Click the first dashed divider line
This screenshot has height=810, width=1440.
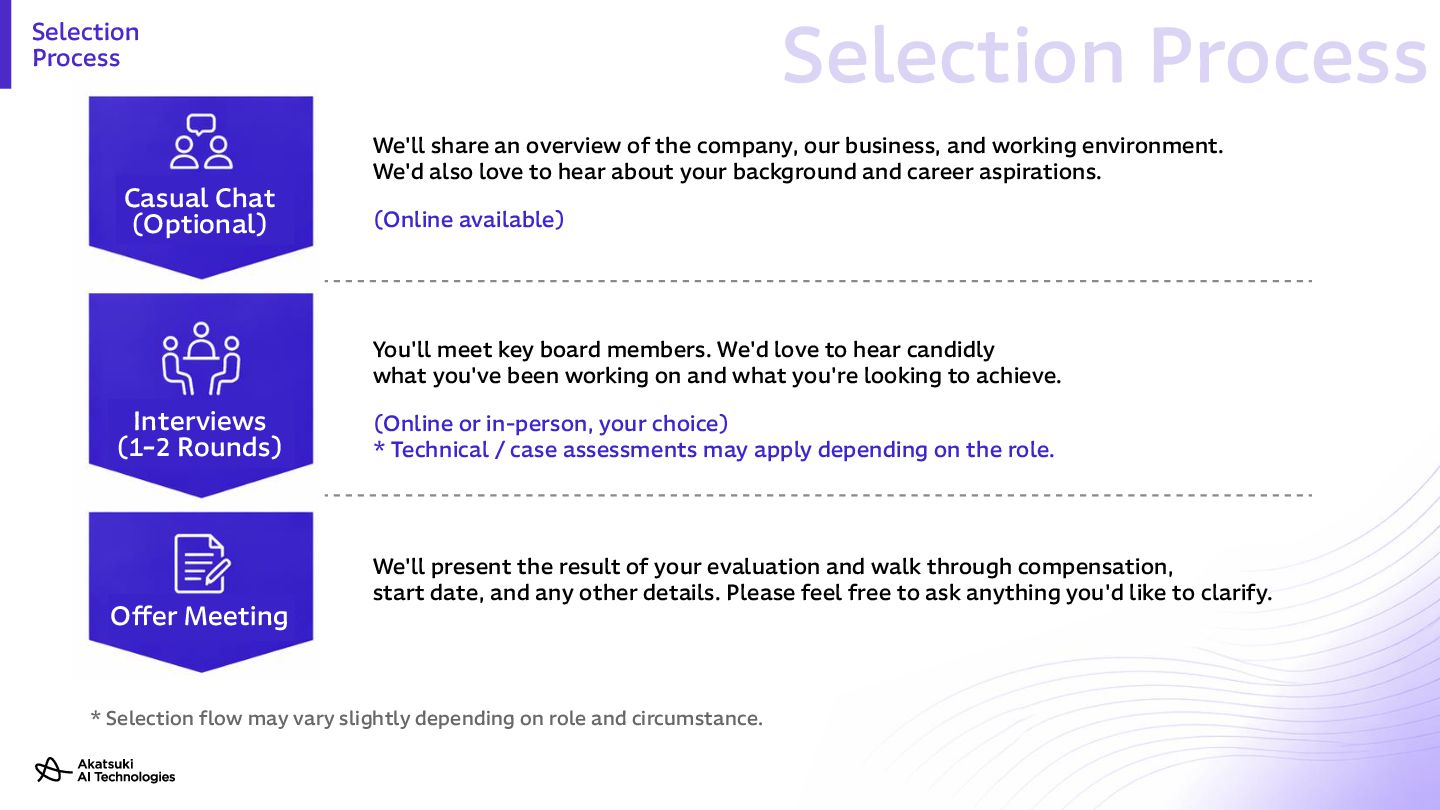coord(818,281)
